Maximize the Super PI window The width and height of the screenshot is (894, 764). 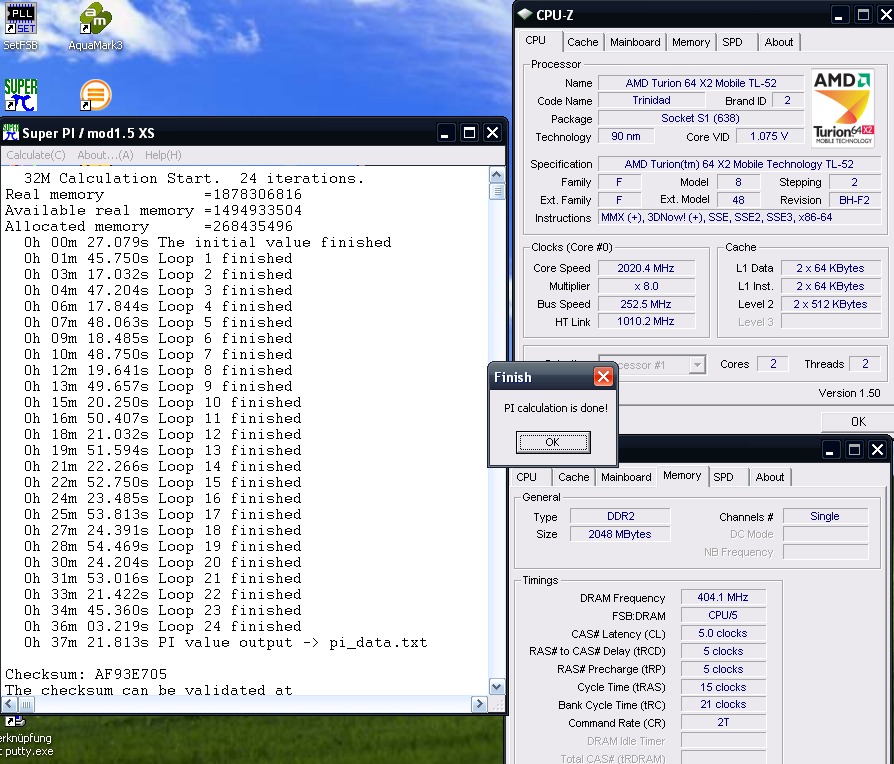[x=469, y=133]
